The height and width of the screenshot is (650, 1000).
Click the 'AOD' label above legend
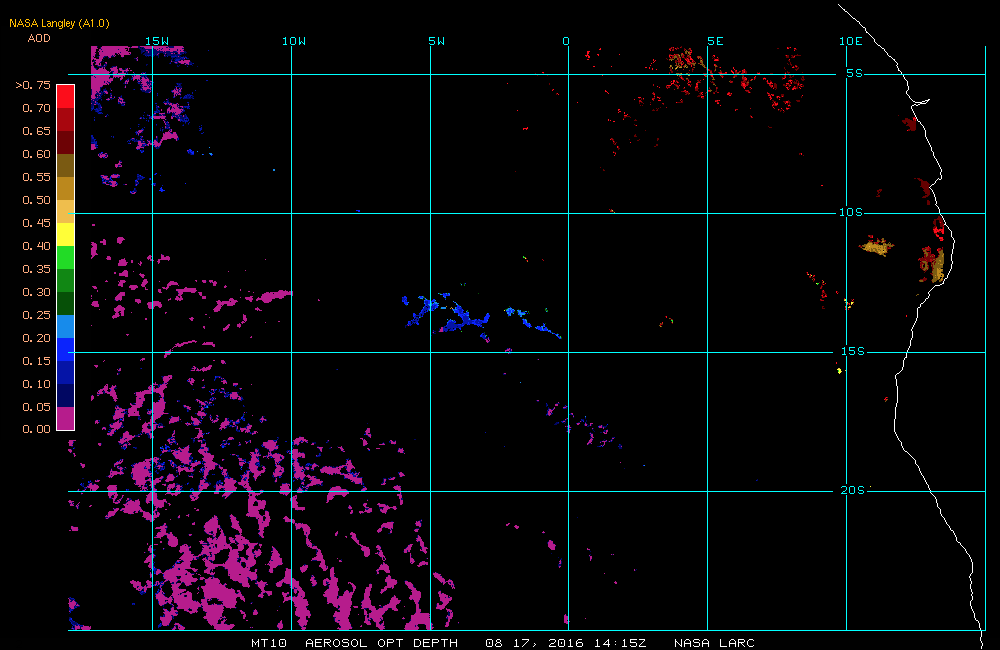(x=39, y=38)
